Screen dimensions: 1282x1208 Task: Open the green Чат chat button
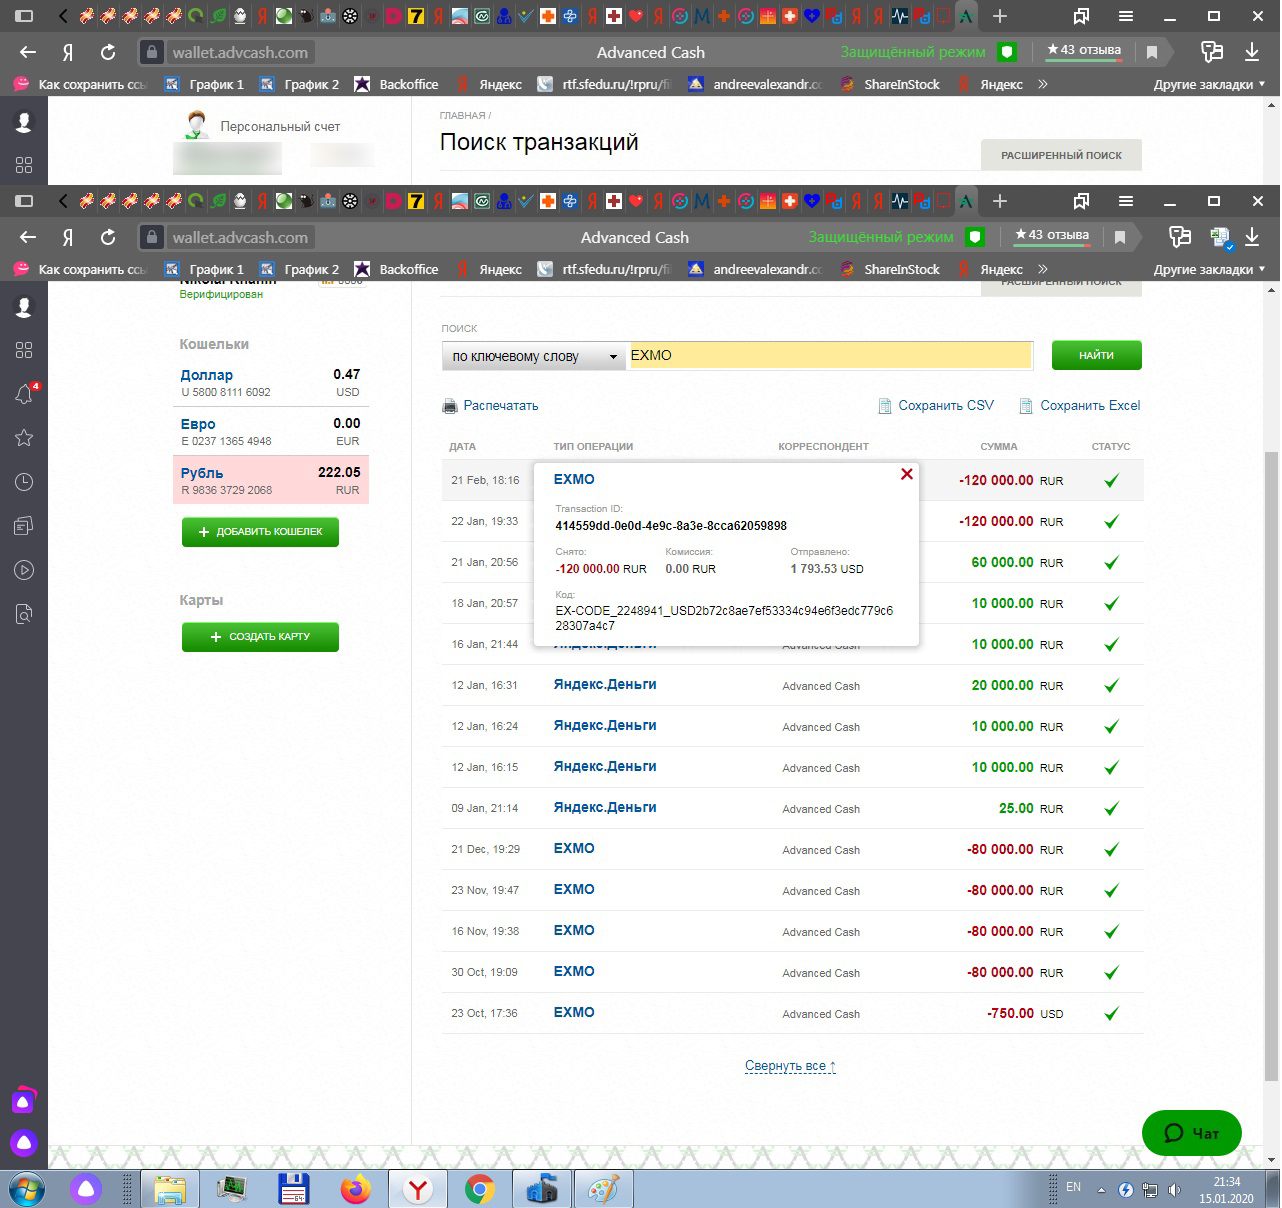pos(1191,1133)
